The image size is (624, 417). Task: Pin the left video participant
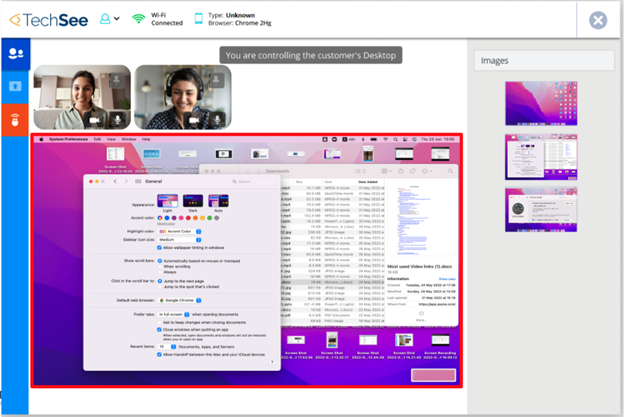[116, 80]
